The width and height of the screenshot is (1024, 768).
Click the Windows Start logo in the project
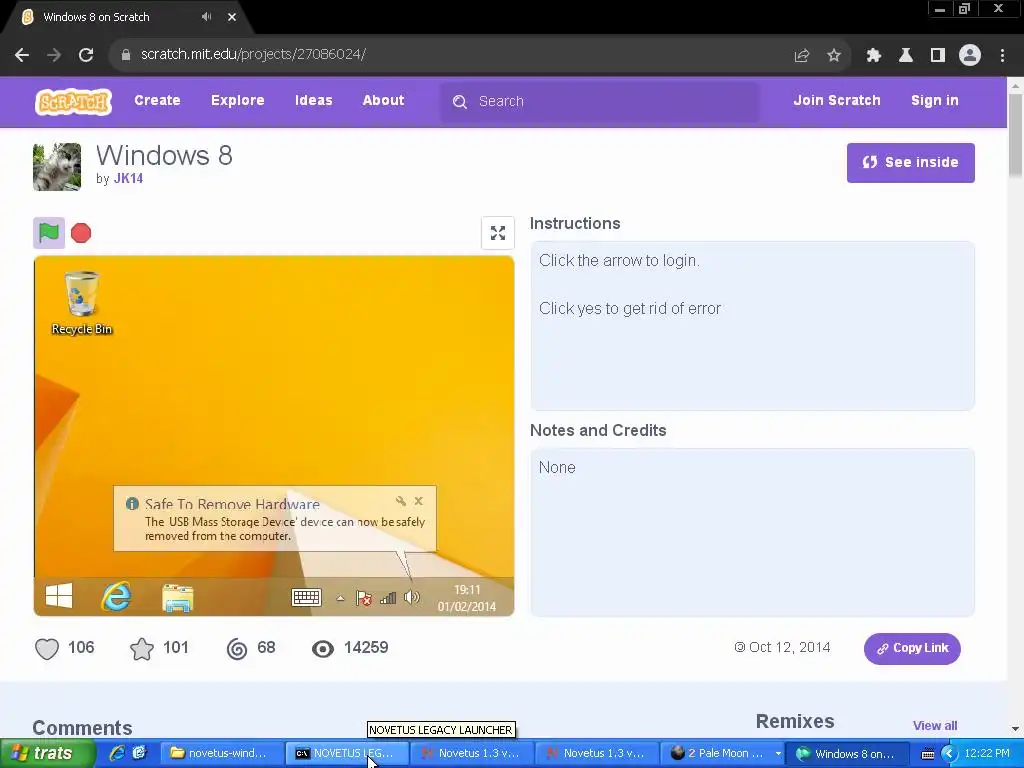[59, 596]
